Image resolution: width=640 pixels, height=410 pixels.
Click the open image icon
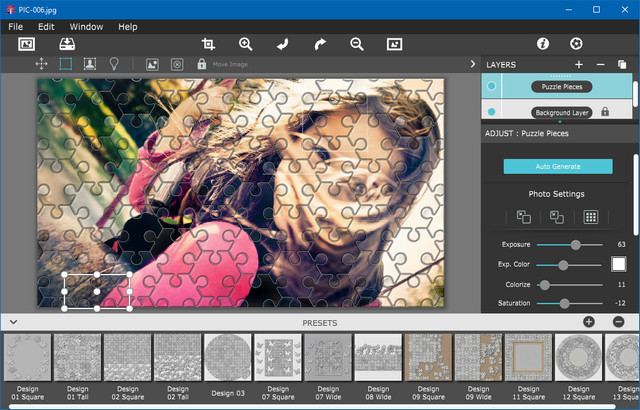click(x=26, y=44)
